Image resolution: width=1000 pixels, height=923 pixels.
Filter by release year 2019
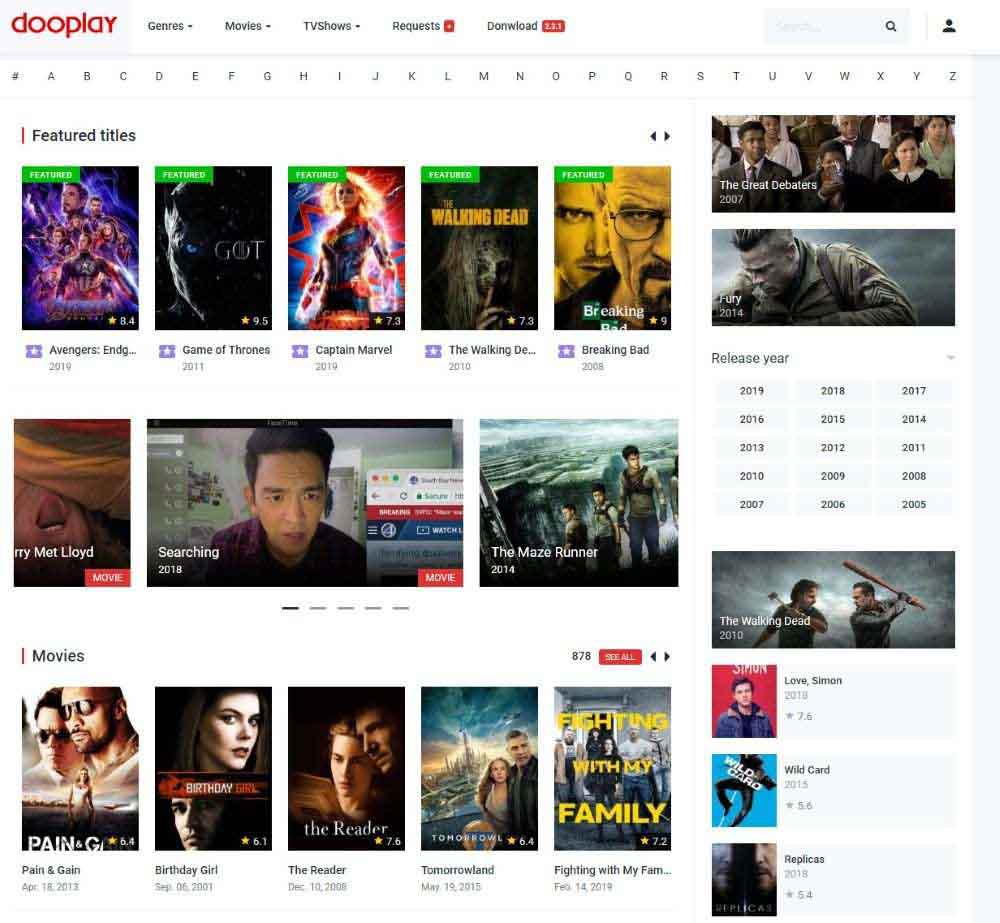[x=751, y=390]
